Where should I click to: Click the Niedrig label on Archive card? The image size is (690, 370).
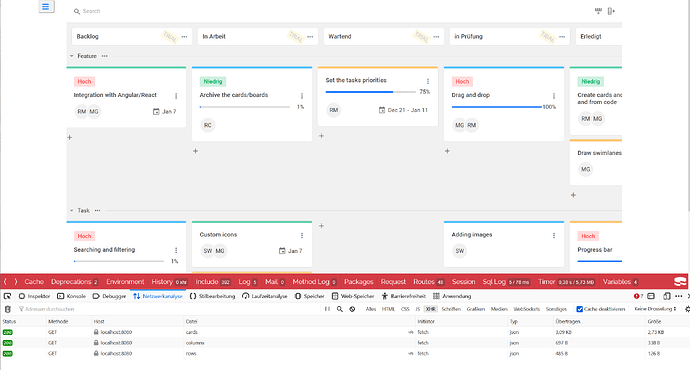(213, 81)
